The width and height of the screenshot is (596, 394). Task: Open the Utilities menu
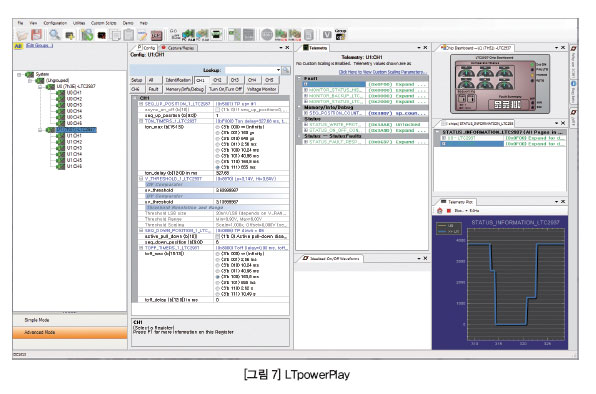79,23
